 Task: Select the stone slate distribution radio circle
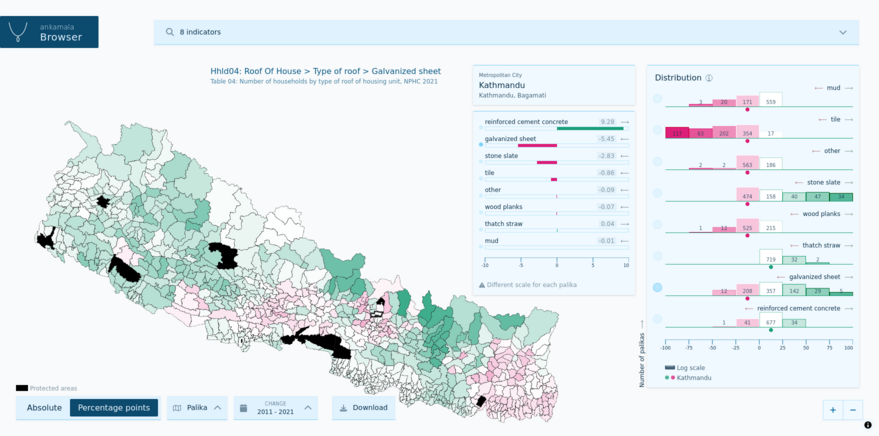(657, 193)
